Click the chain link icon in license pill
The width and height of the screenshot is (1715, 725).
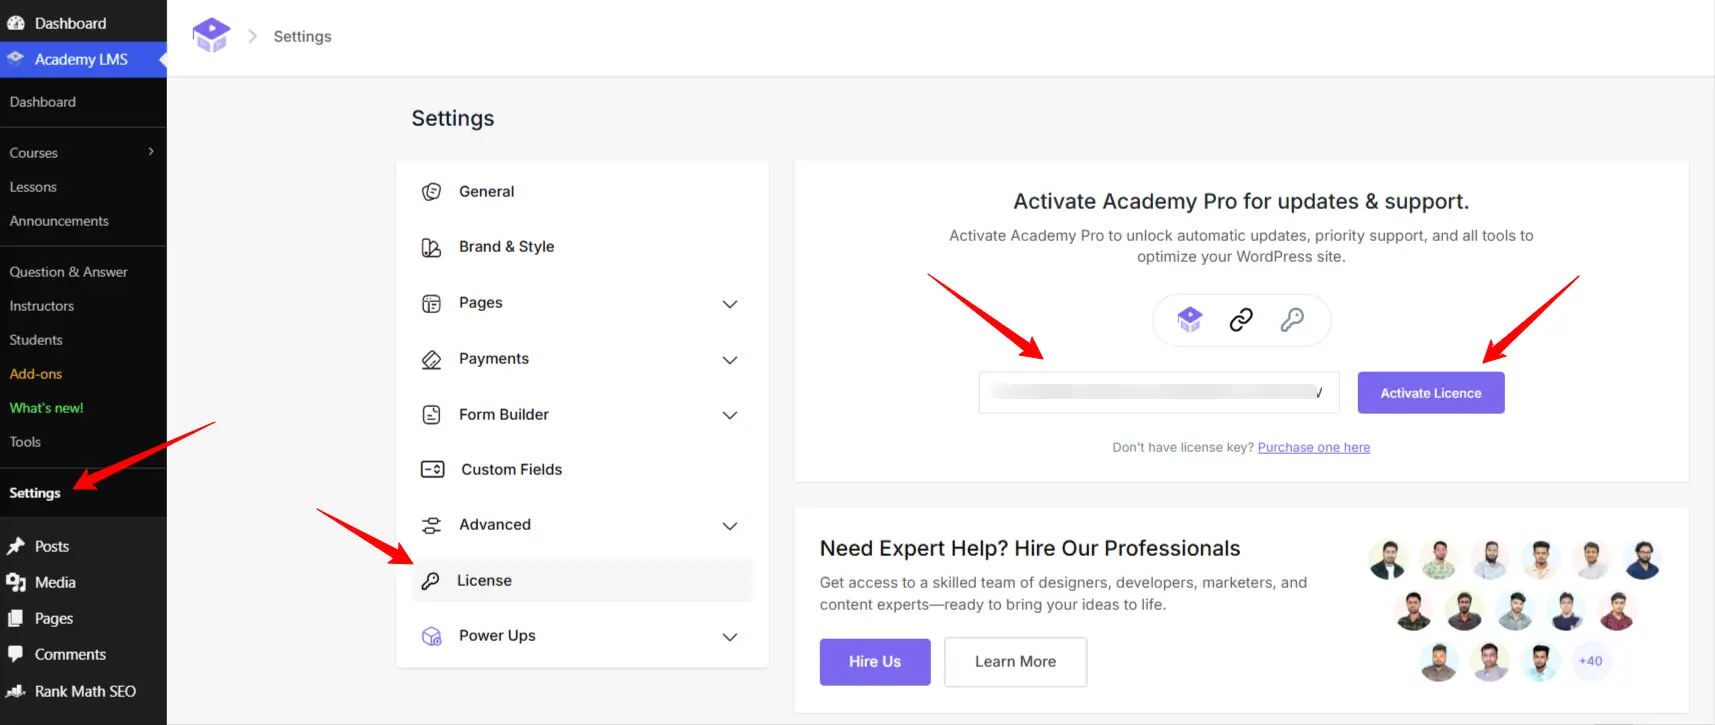click(1241, 319)
